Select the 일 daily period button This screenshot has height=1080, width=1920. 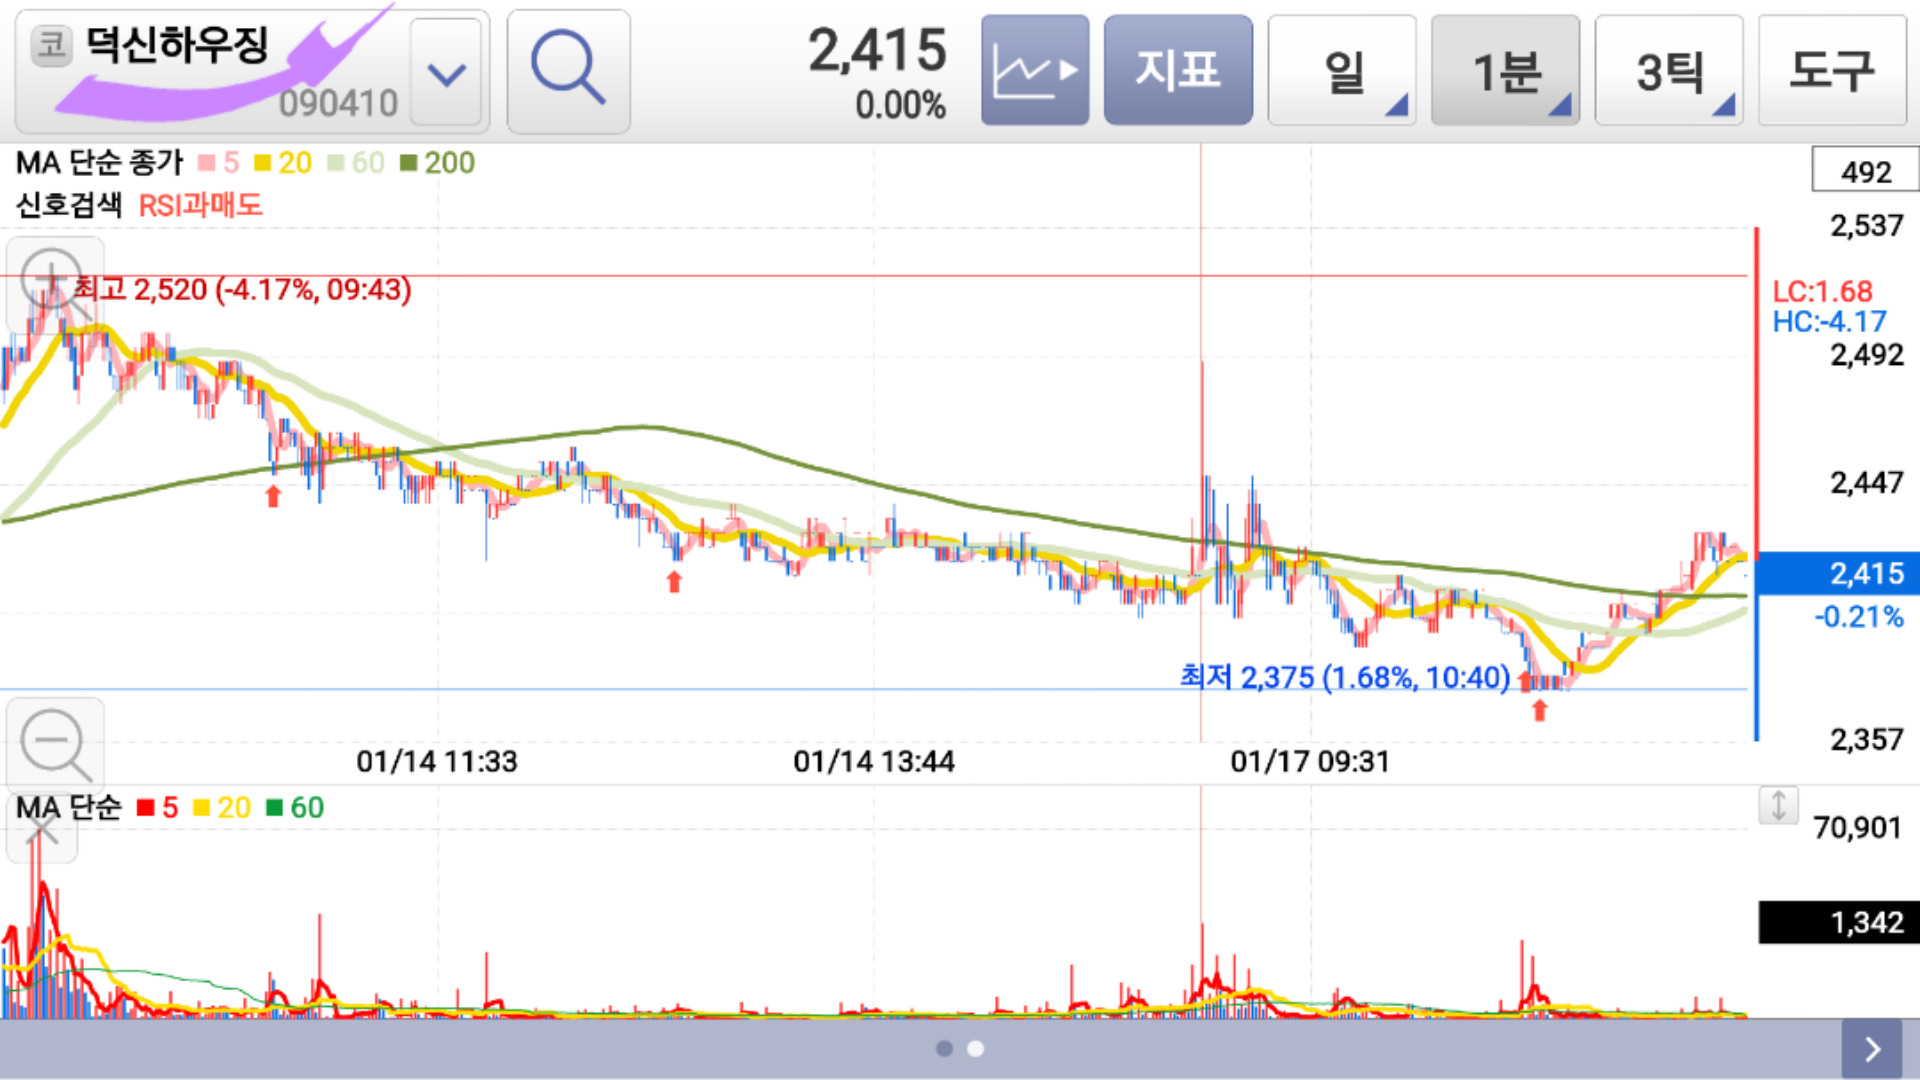(x=1342, y=70)
